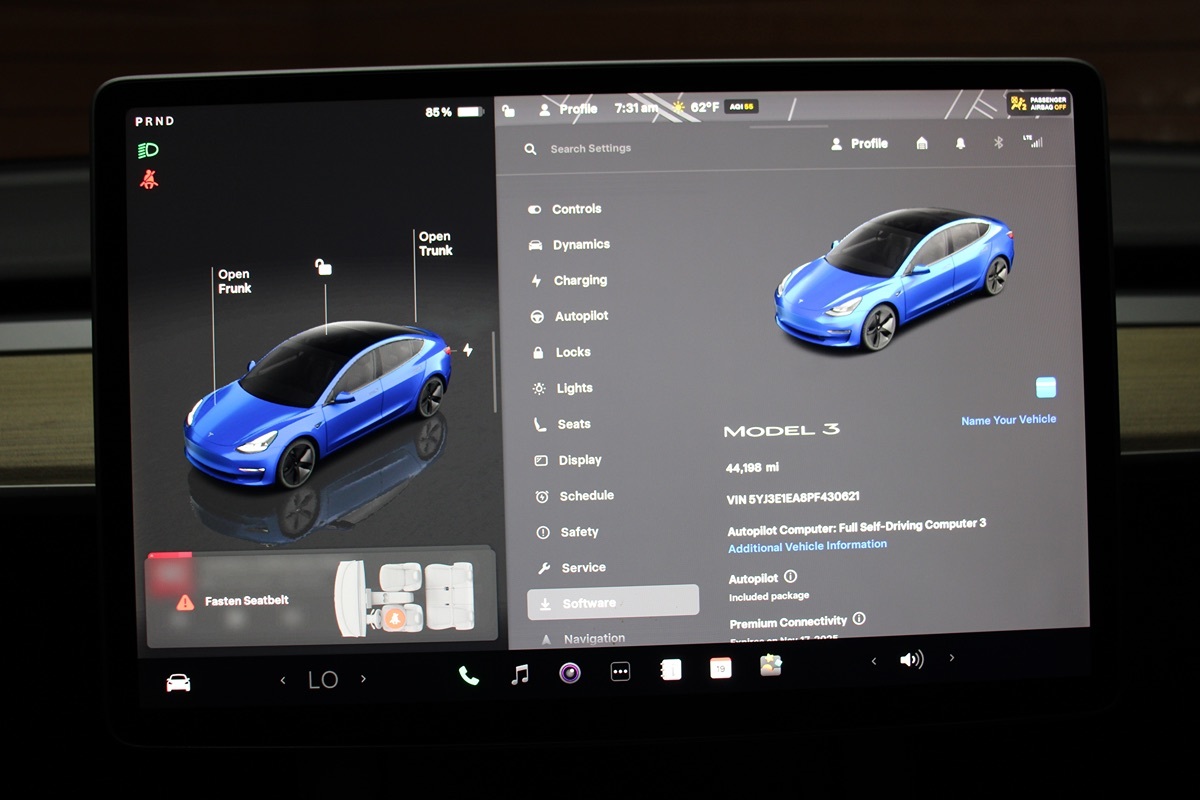Open the calendar app icon
The height and width of the screenshot is (800, 1200).
pyautogui.click(x=720, y=668)
